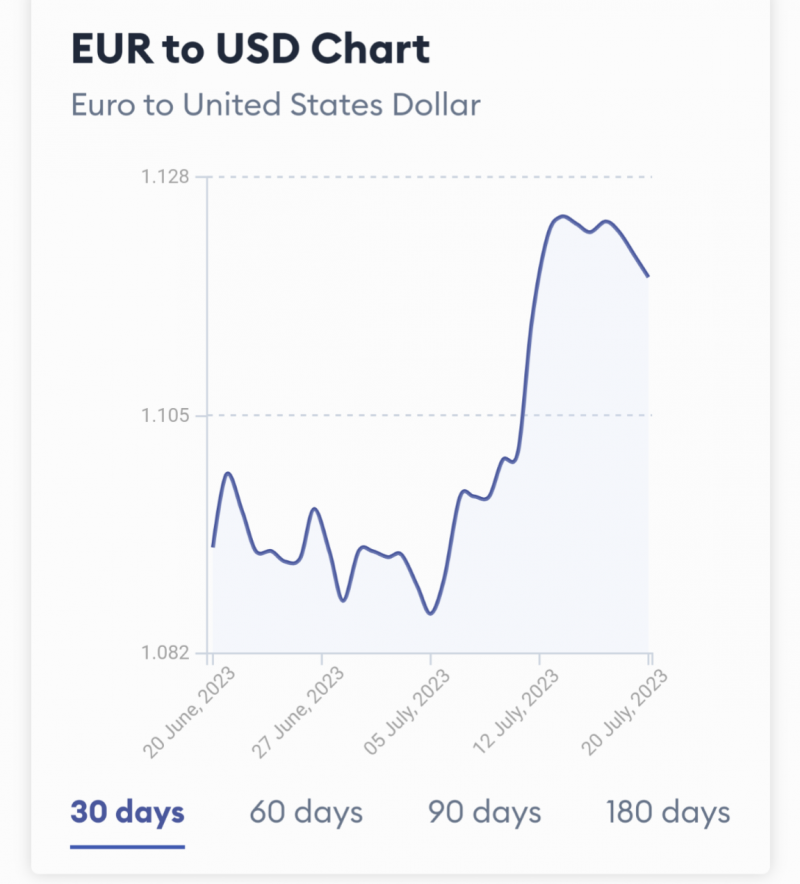Click the 20 July, 2023 date label
The height and width of the screenshot is (884, 800).
tap(624, 711)
